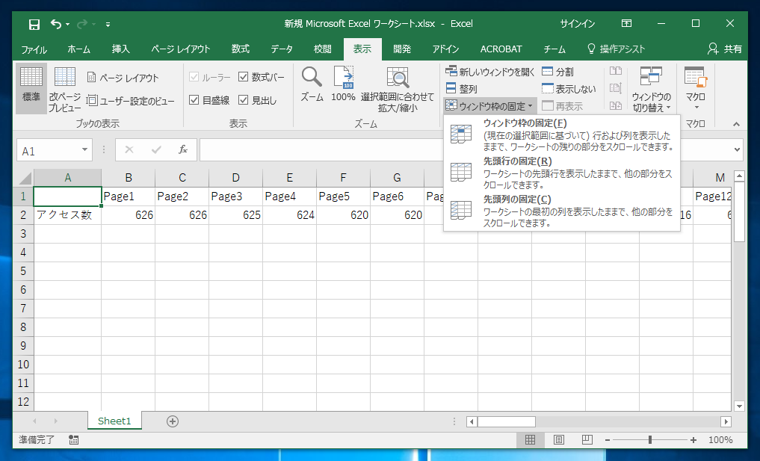Screen dimensions: 760x461
Task: Click the Select All corner triangle
Action: tap(24, 178)
